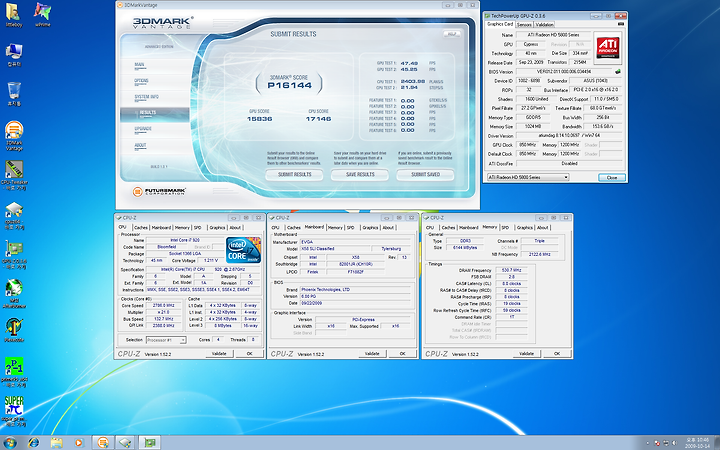Viewport: 720px width, 450px height.
Task: Click the CPU score value 17146
Action: point(319,119)
